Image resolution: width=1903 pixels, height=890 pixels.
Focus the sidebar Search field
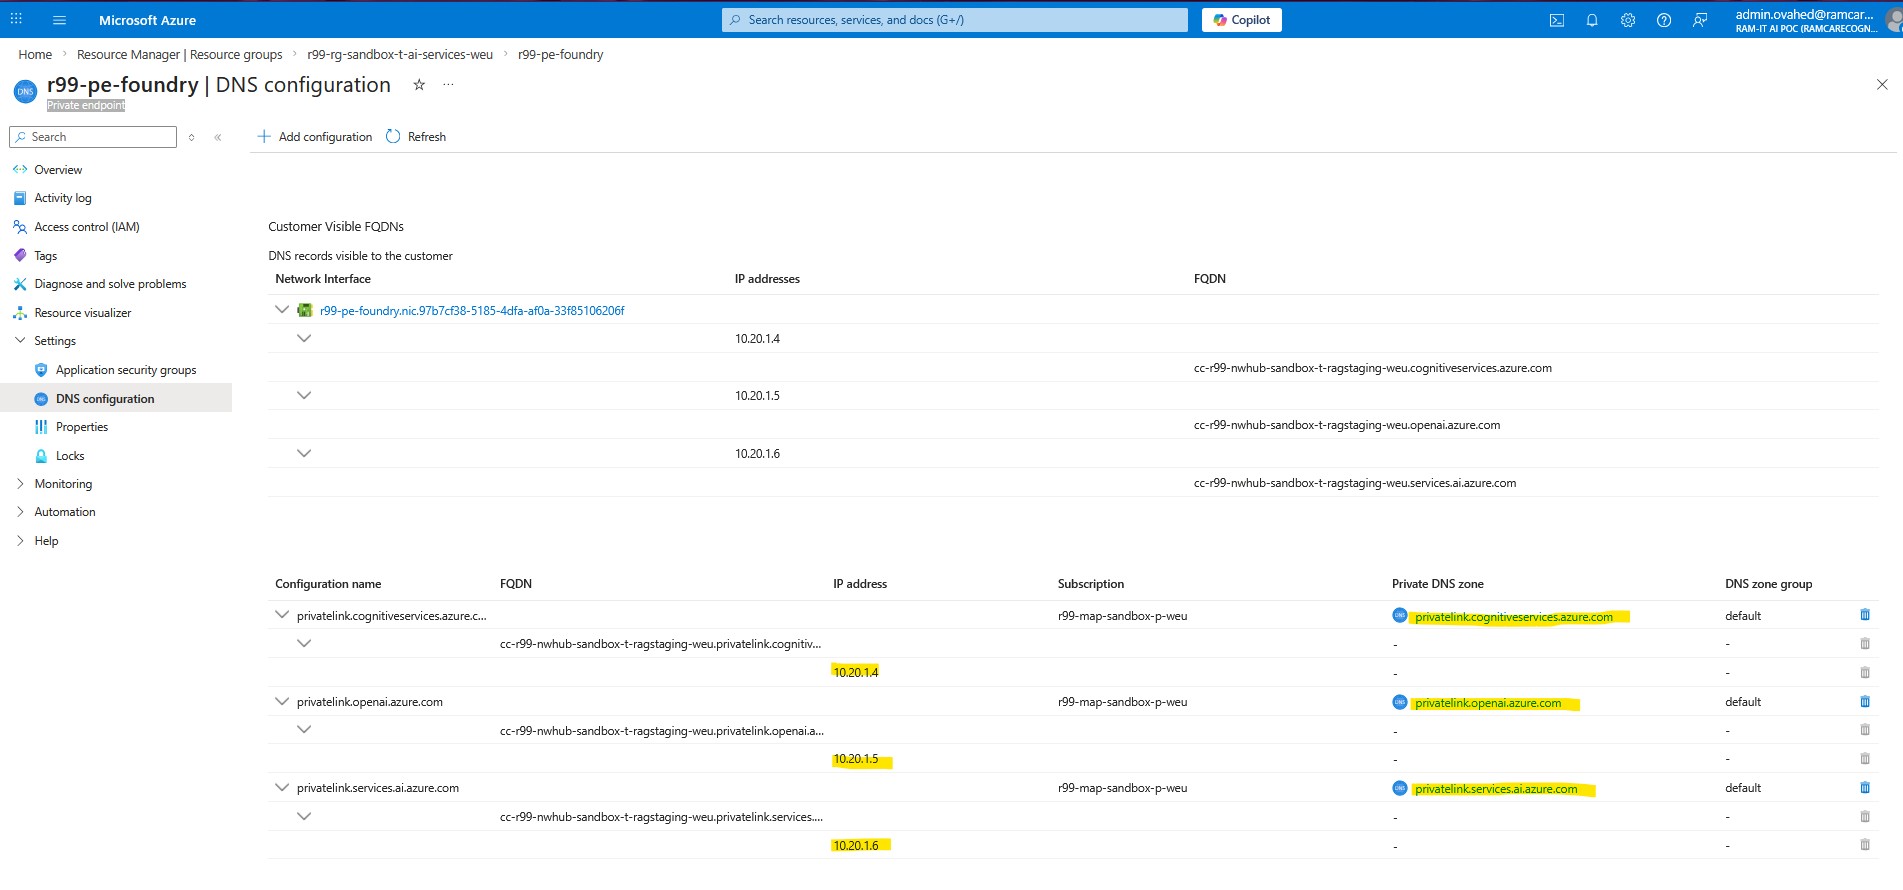(93, 137)
